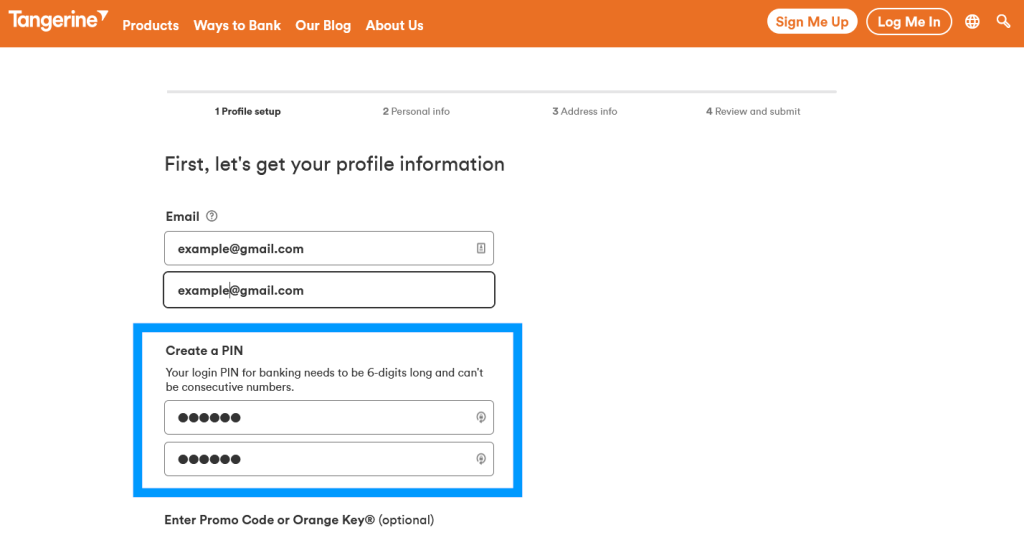The height and width of the screenshot is (535, 1024).
Task: Focus the first Create a PIN field
Action: tap(320, 418)
